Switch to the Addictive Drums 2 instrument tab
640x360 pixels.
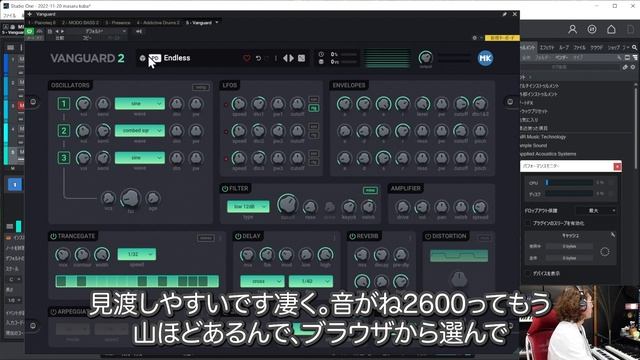pos(158,22)
